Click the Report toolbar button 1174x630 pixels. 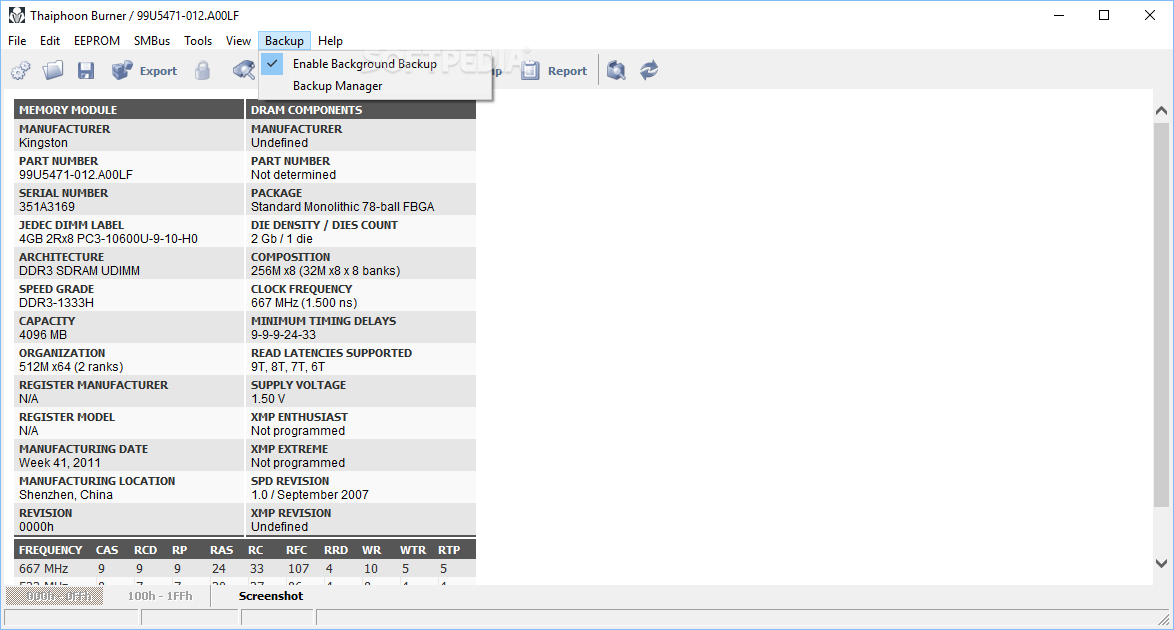coord(554,70)
